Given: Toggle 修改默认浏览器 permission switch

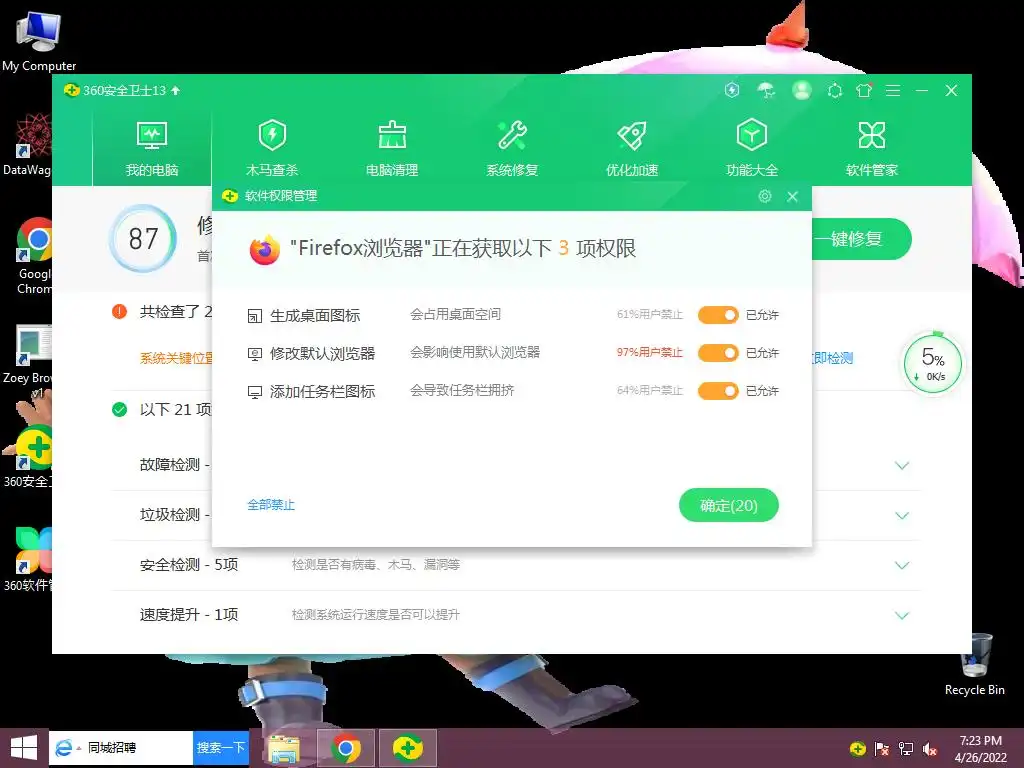Looking at the screenshot, I should pyautogui.click(x=718, y=353).
